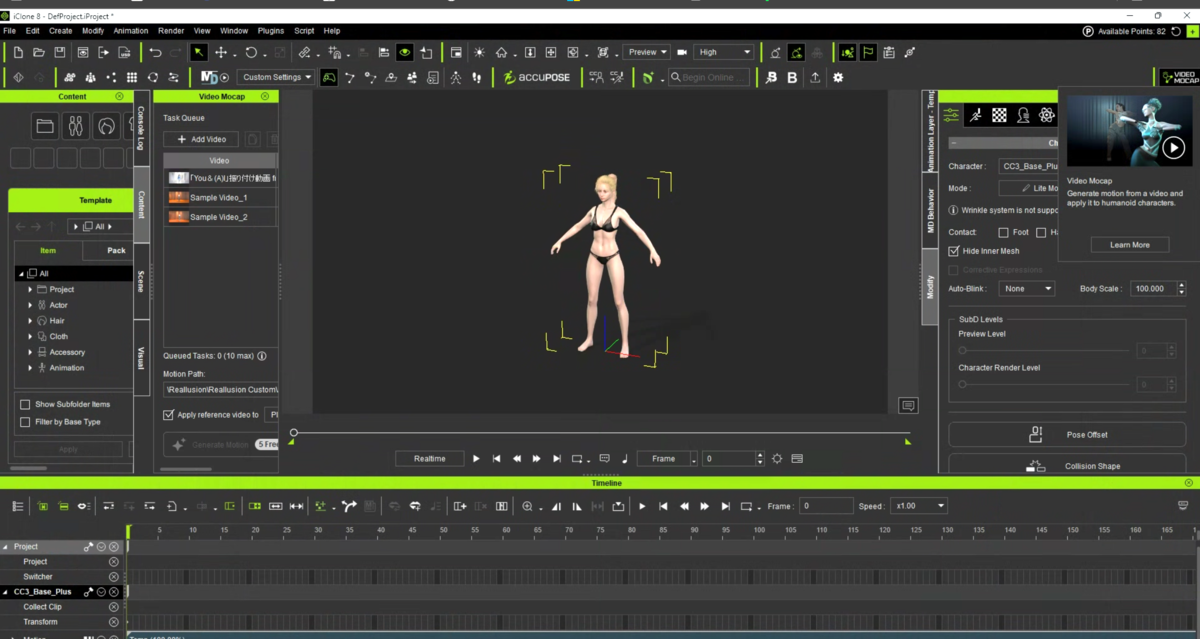Open the timeline Speed x1.00 dropdown
Image resolution: width=1200 pixels, height=639 pixels.
point(919,506)
